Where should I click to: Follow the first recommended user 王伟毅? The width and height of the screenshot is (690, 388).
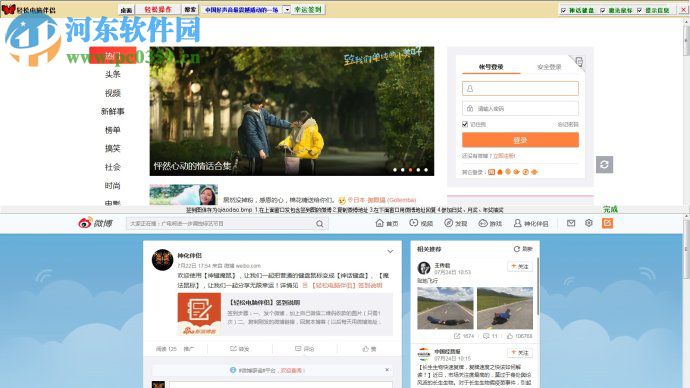[520, 267]
